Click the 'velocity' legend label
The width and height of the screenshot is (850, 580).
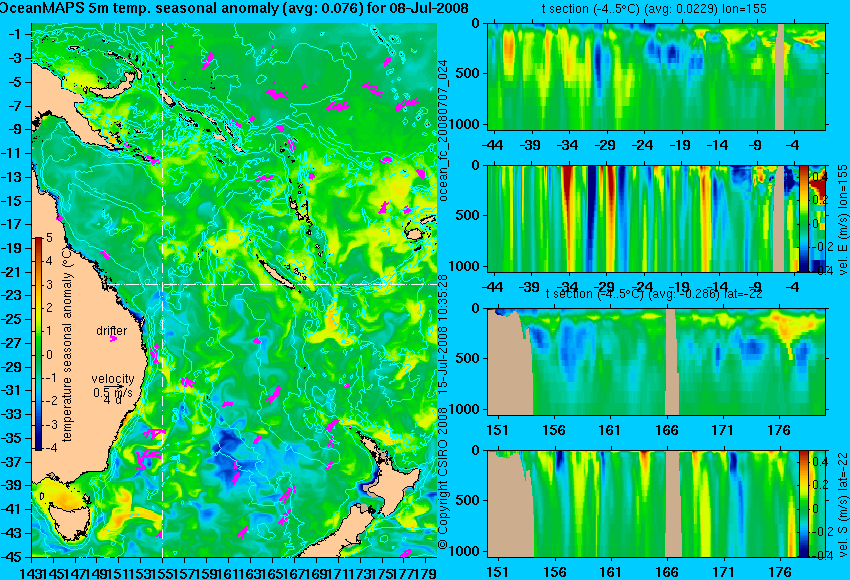(113, 379)
